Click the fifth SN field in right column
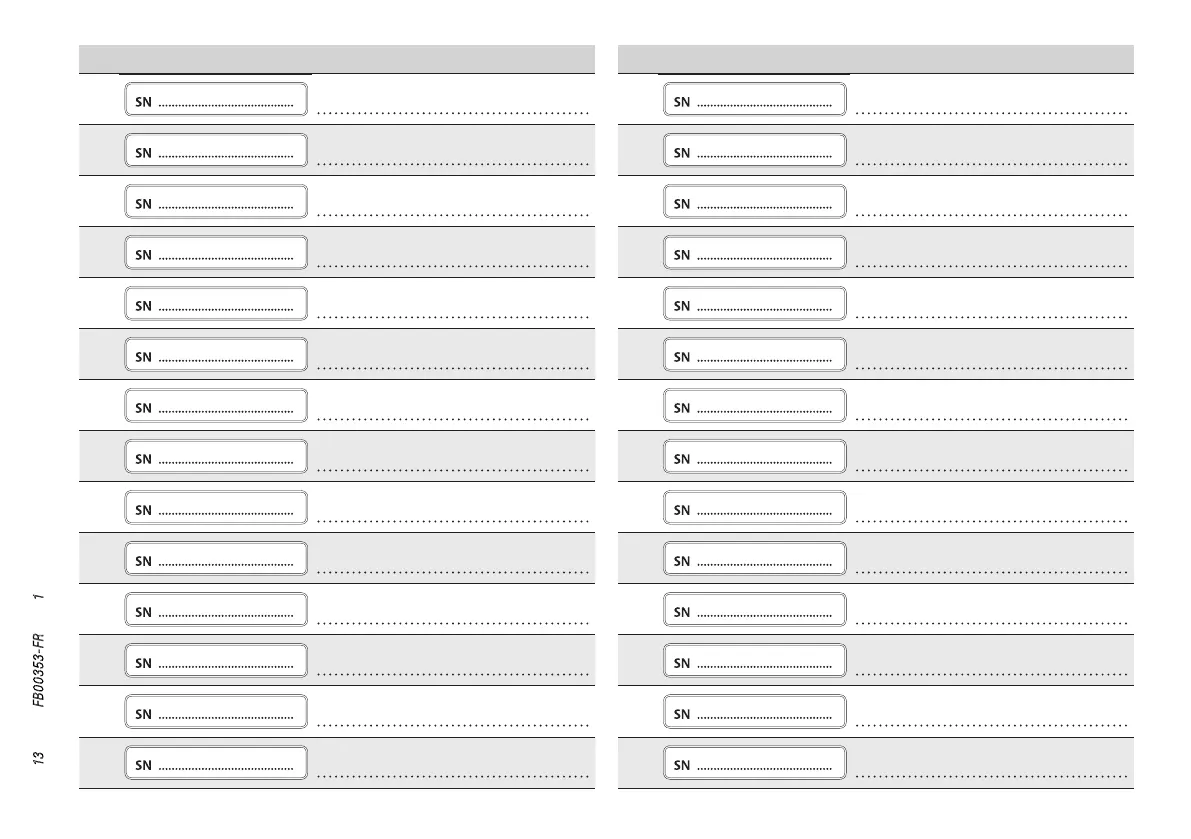 click(754, 304)
